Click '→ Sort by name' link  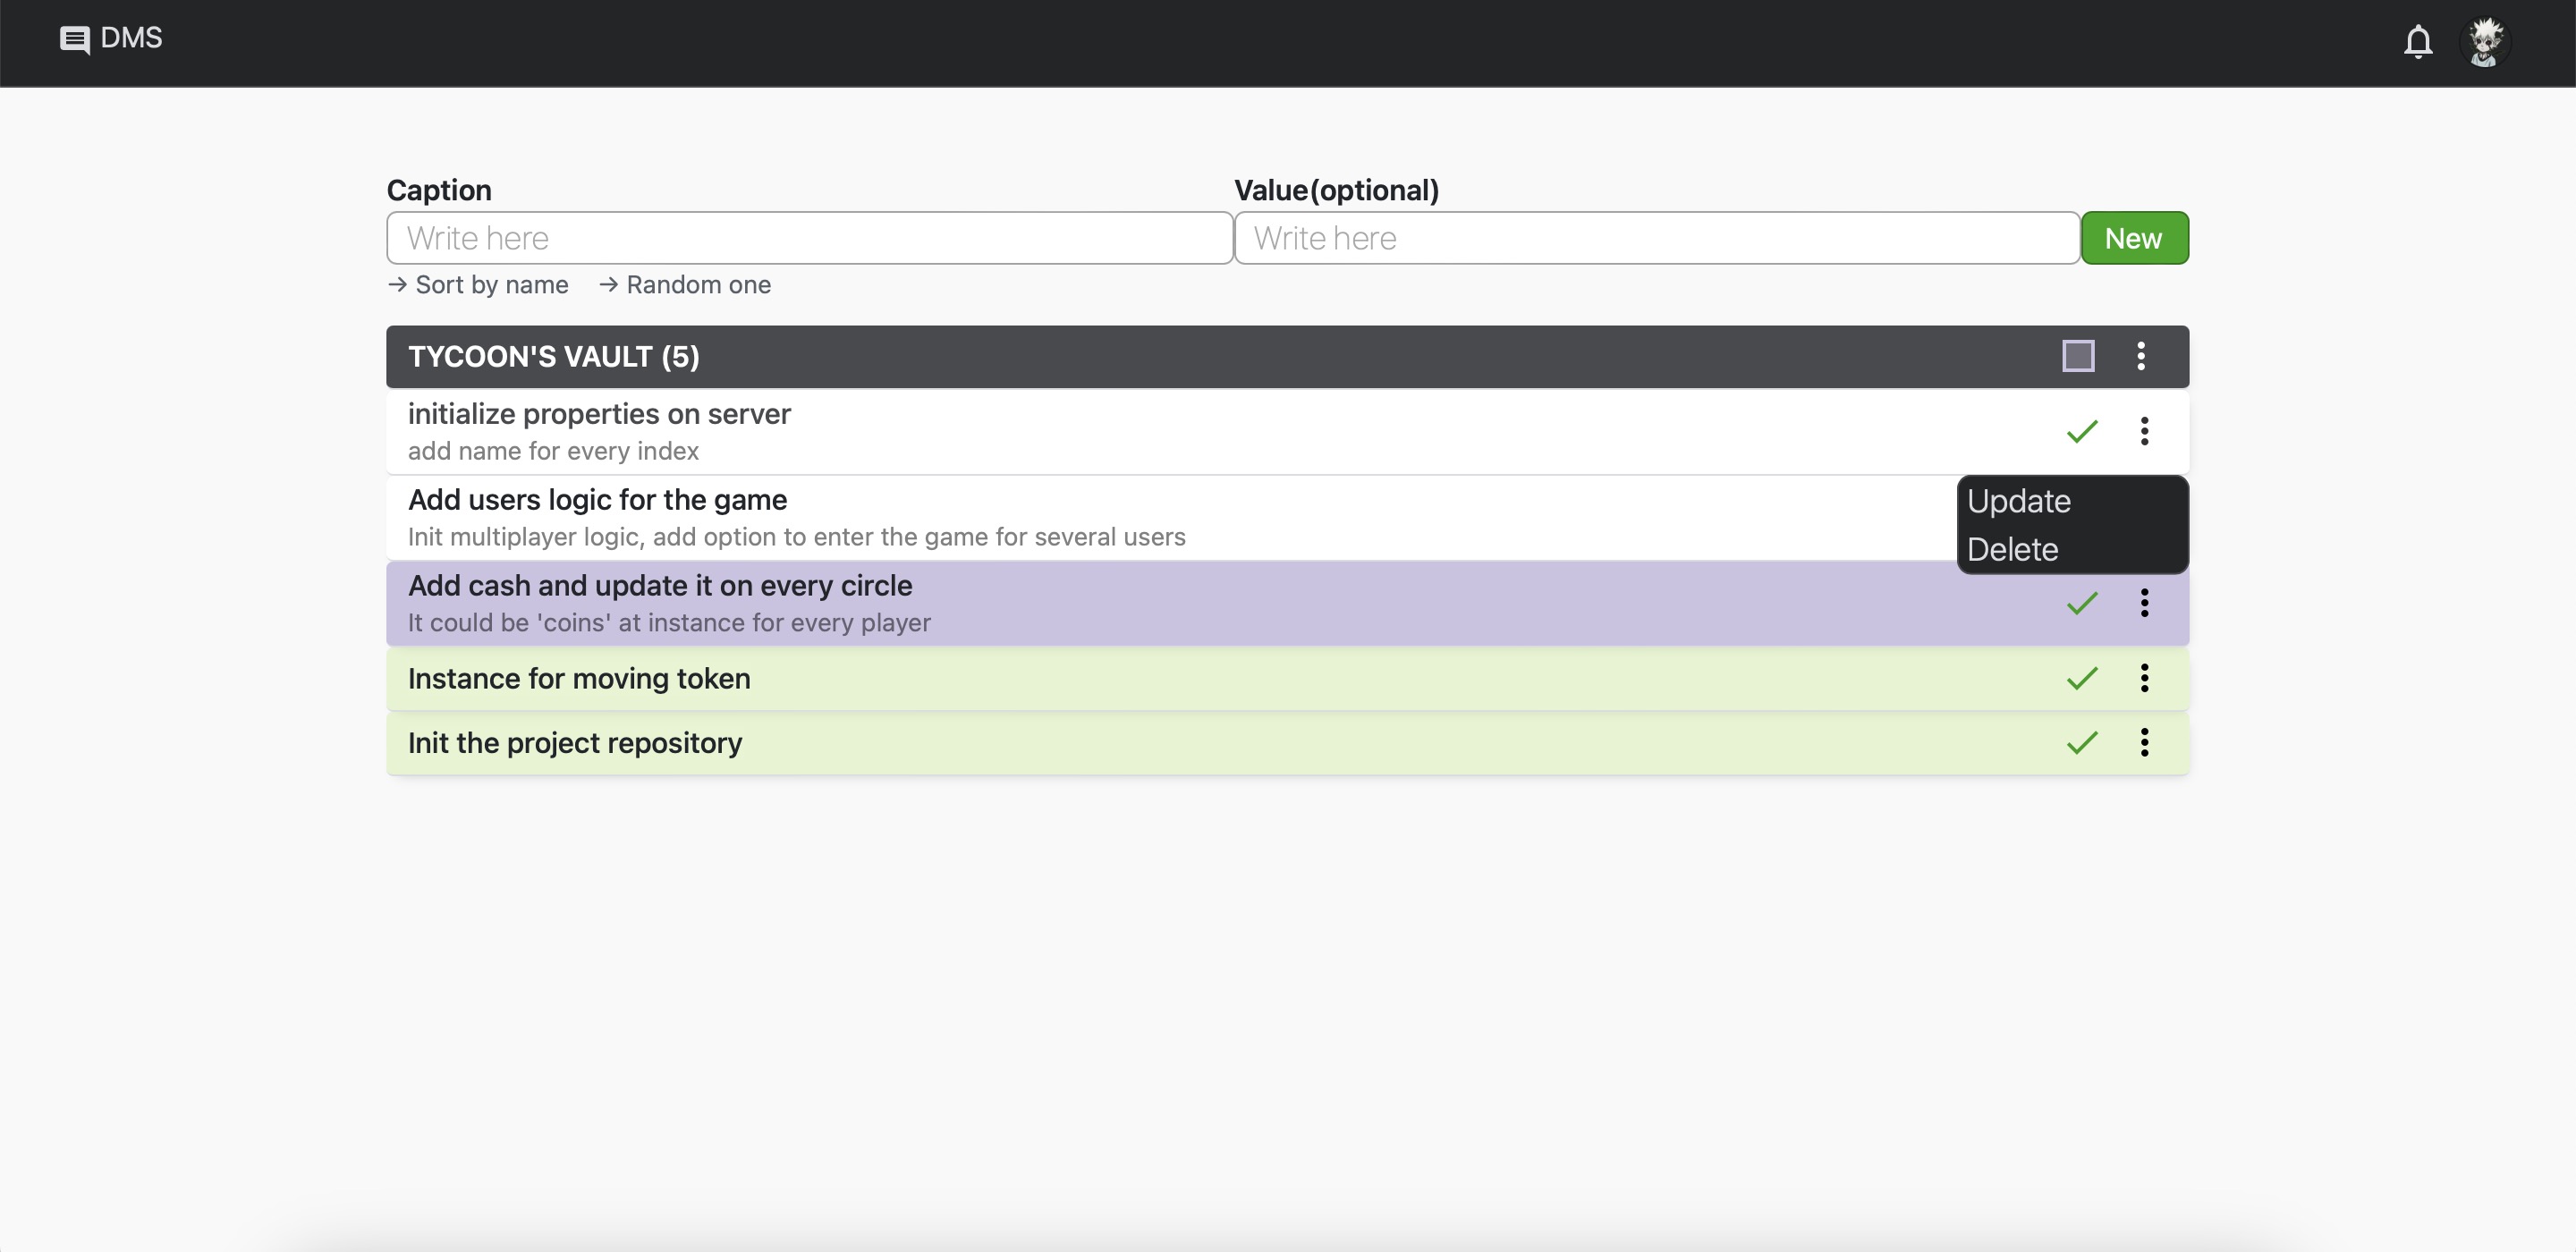pos(477,284)
